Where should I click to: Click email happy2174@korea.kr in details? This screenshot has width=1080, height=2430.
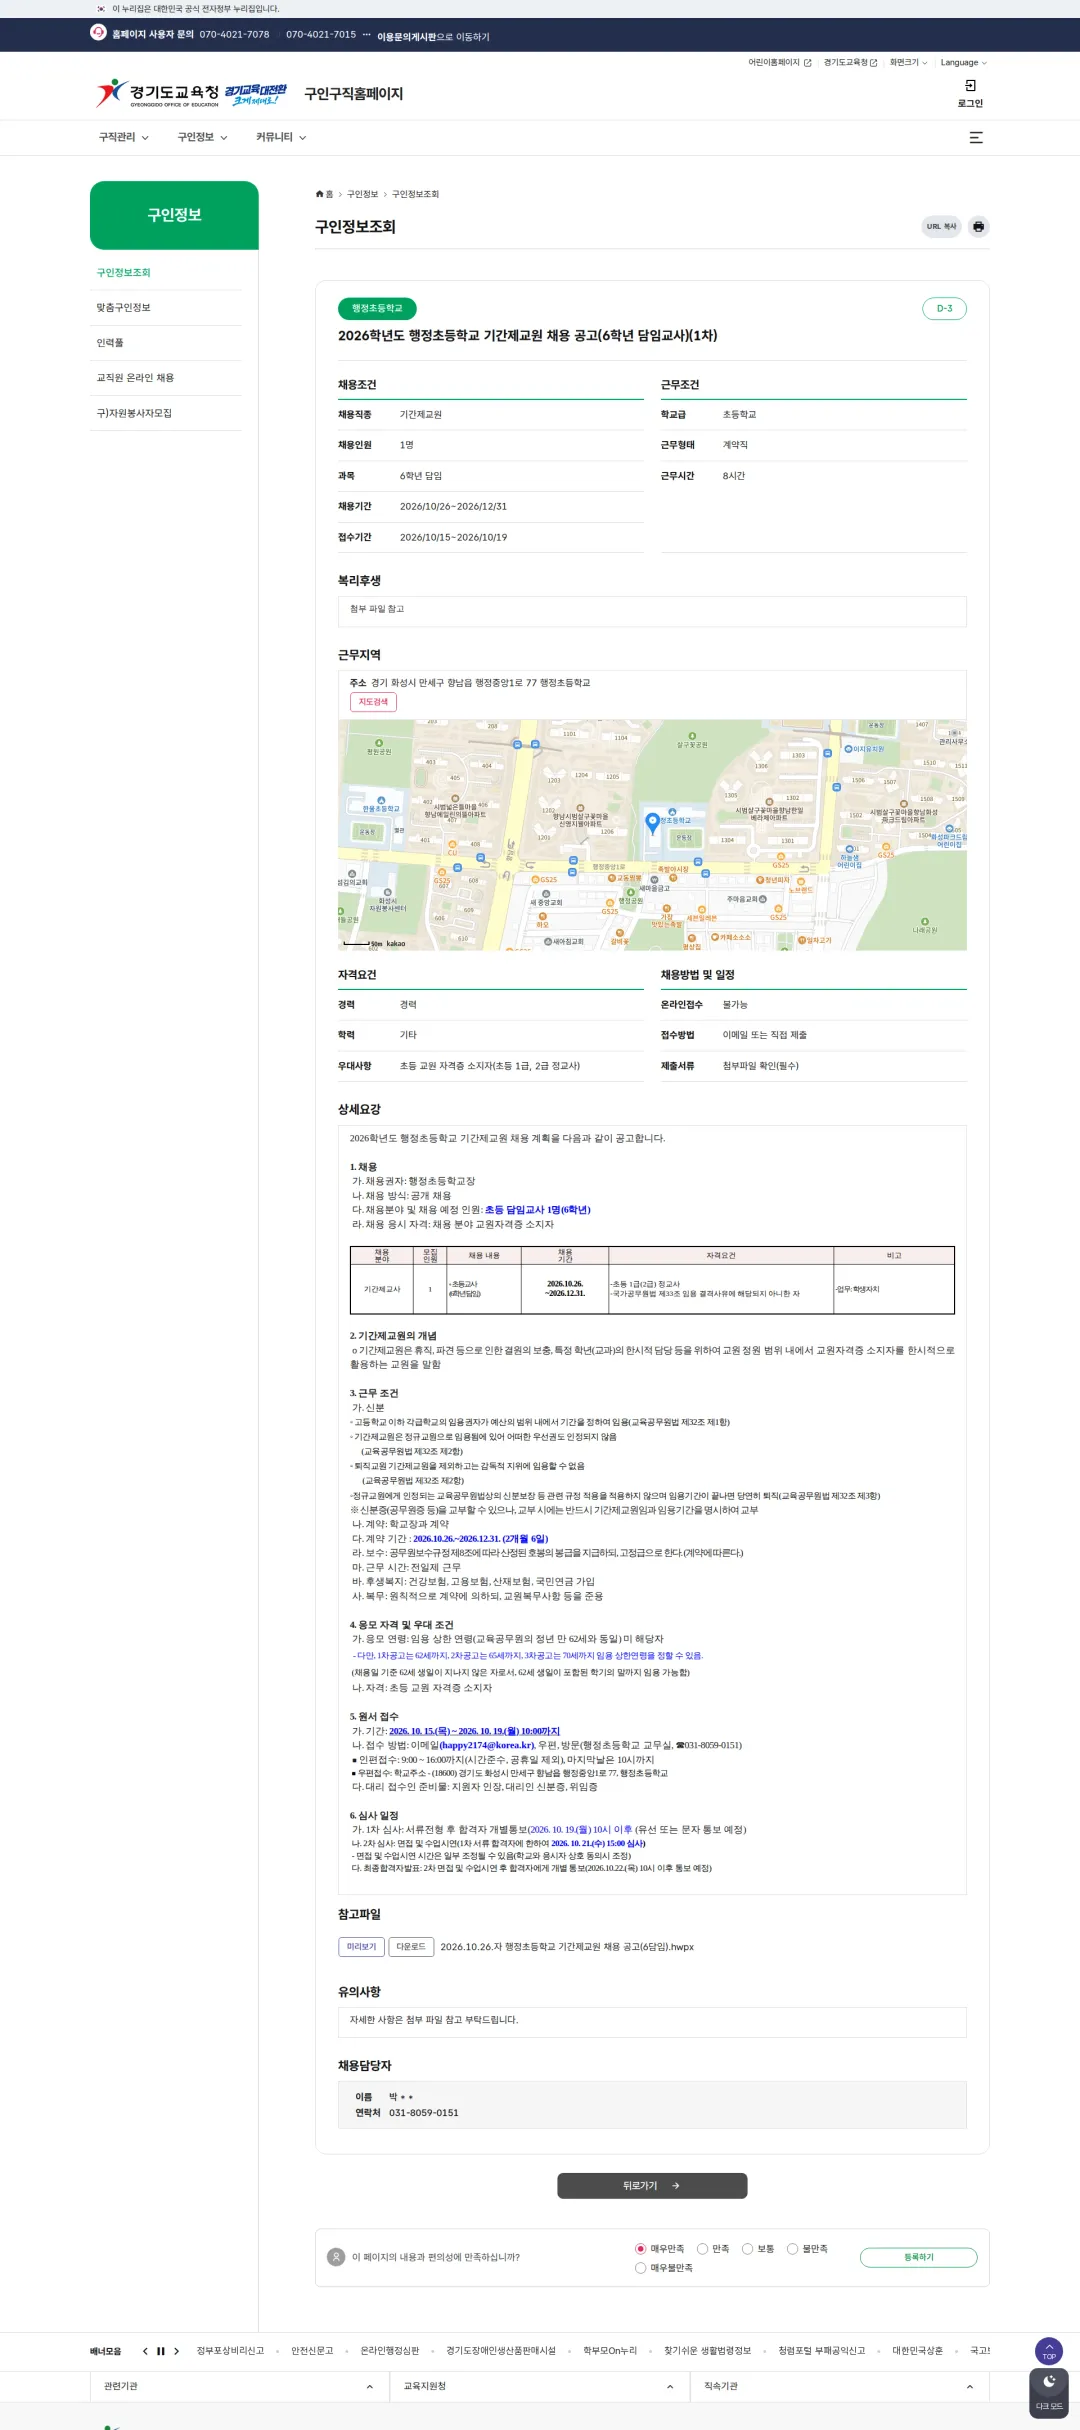[x=487, y=1745]
